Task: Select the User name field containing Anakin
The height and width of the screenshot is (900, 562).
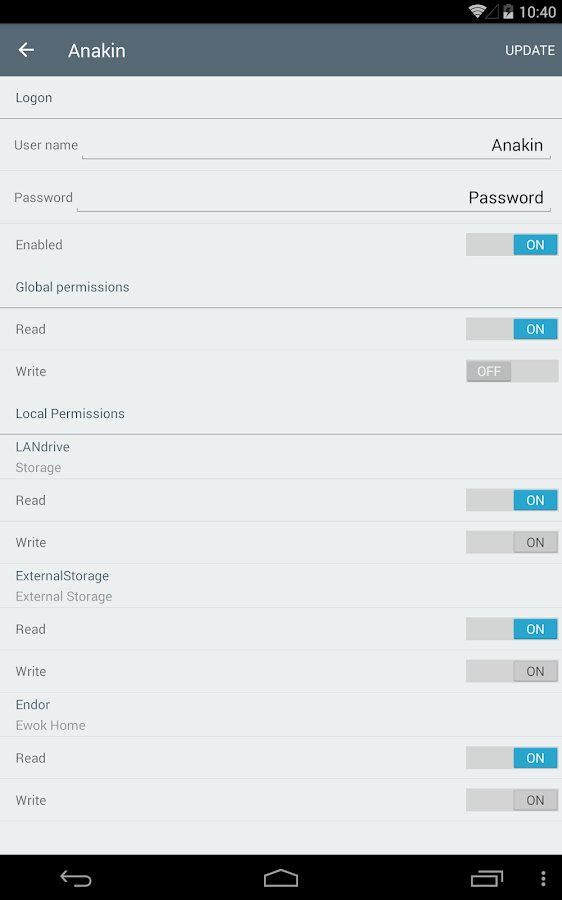Action: pyautogui.click(x=316, y=145)
